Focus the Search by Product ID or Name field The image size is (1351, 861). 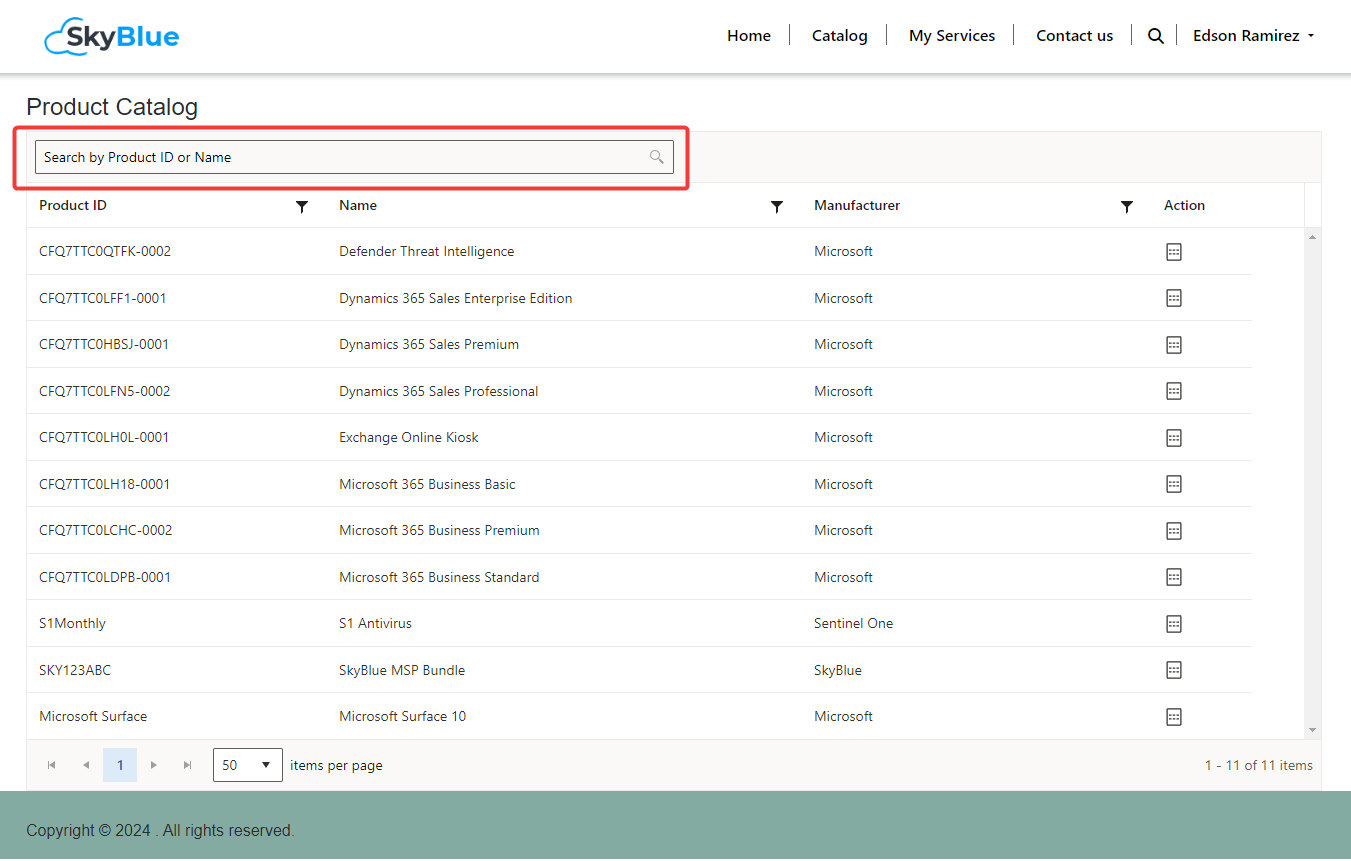pyautogui.click(x=354, y=157)
